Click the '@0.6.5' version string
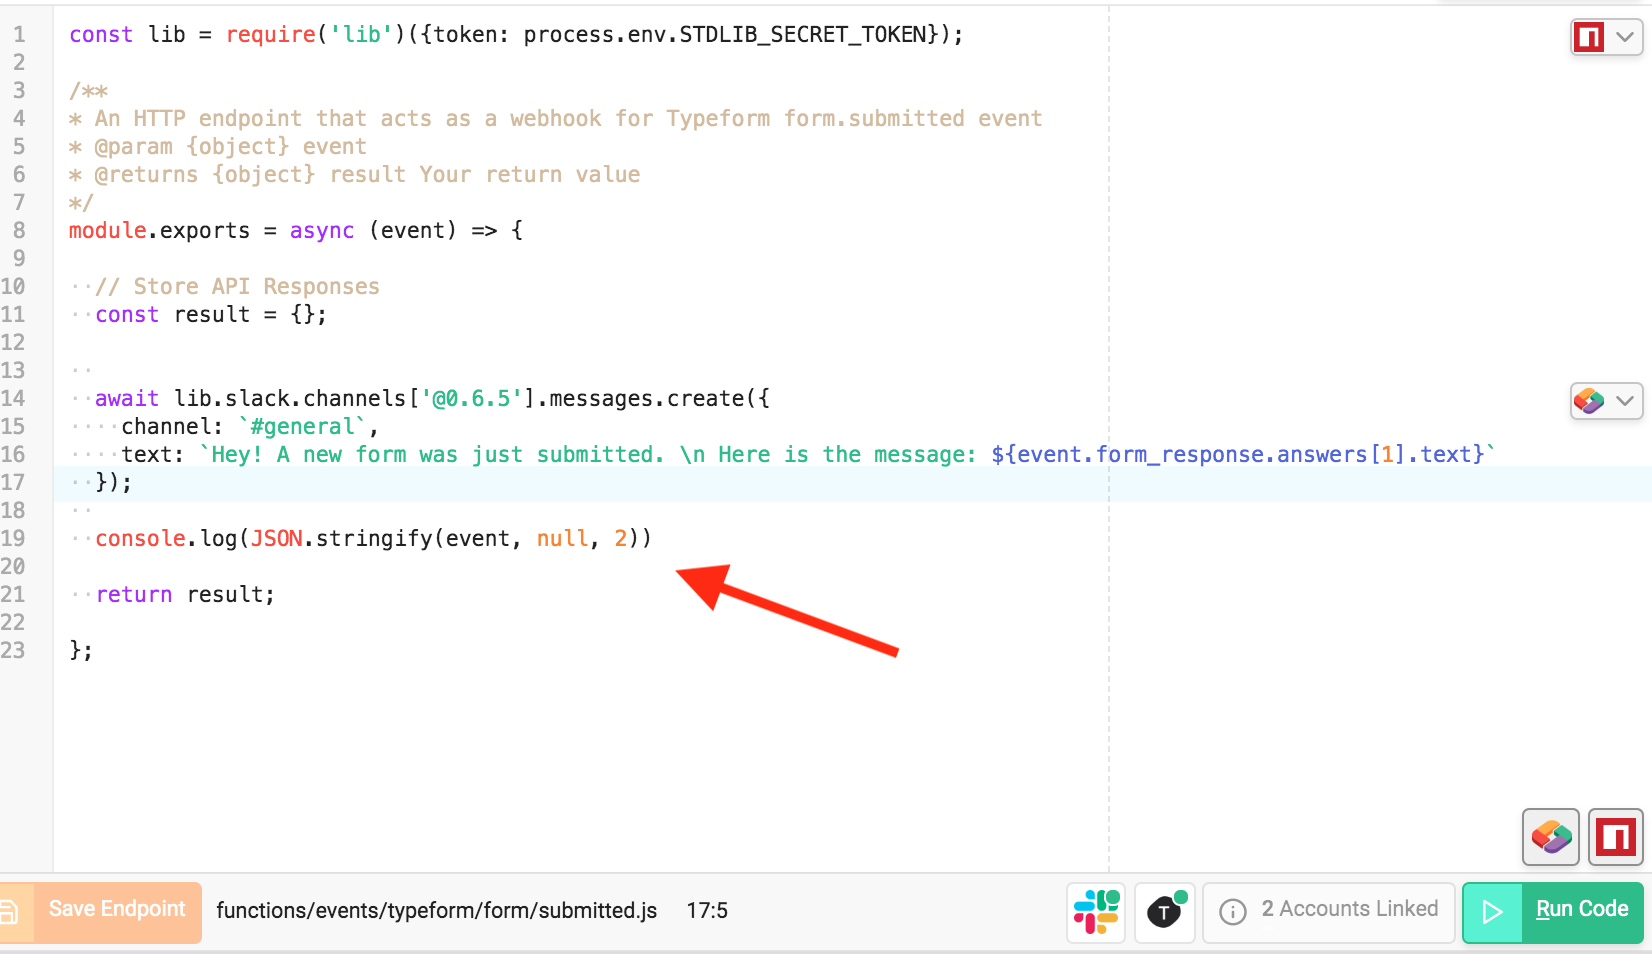This screenshot has width=1652, height=968. click(472, 398)
